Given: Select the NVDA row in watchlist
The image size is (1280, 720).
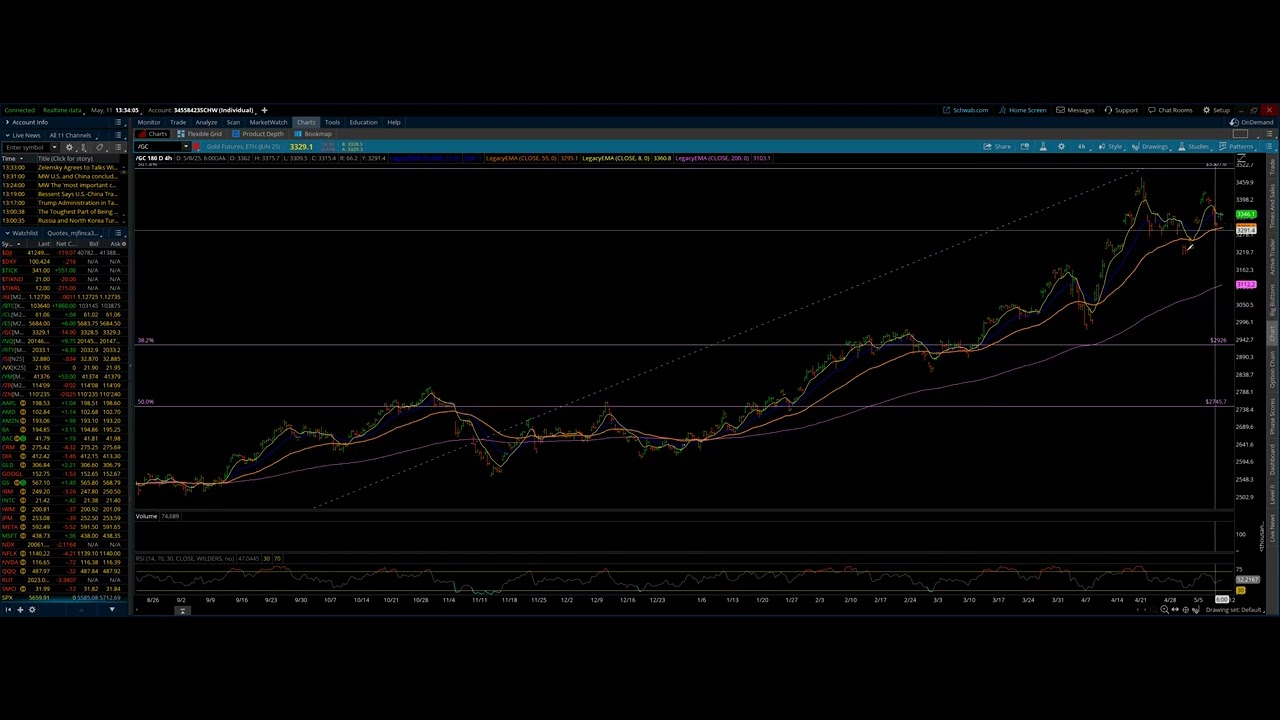Looking at the screenshot, I should click(62, 562).
